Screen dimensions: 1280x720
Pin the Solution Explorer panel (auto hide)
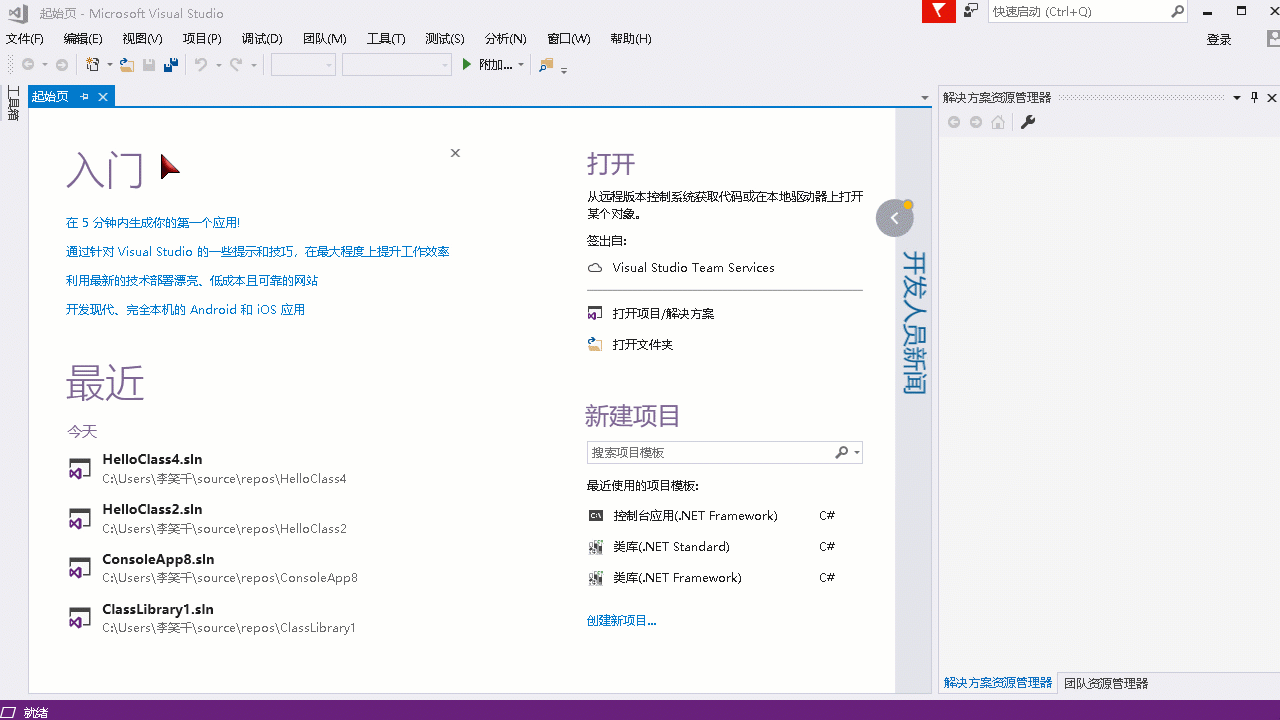1255,97
